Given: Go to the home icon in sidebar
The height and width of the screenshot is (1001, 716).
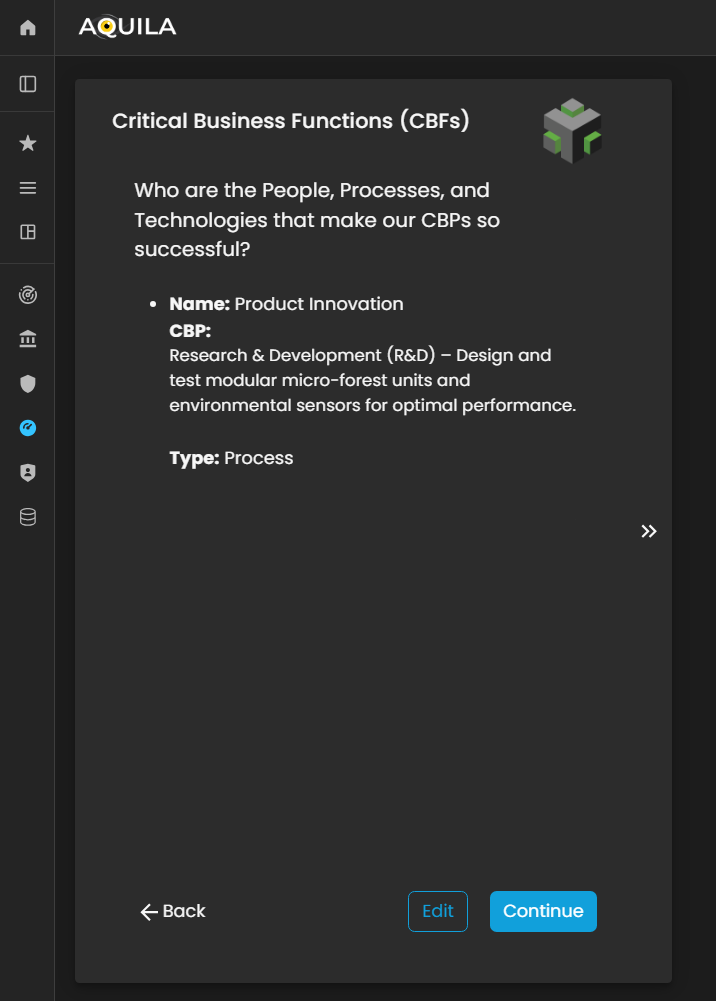Looking at the screenshot, I should (28, 28).
